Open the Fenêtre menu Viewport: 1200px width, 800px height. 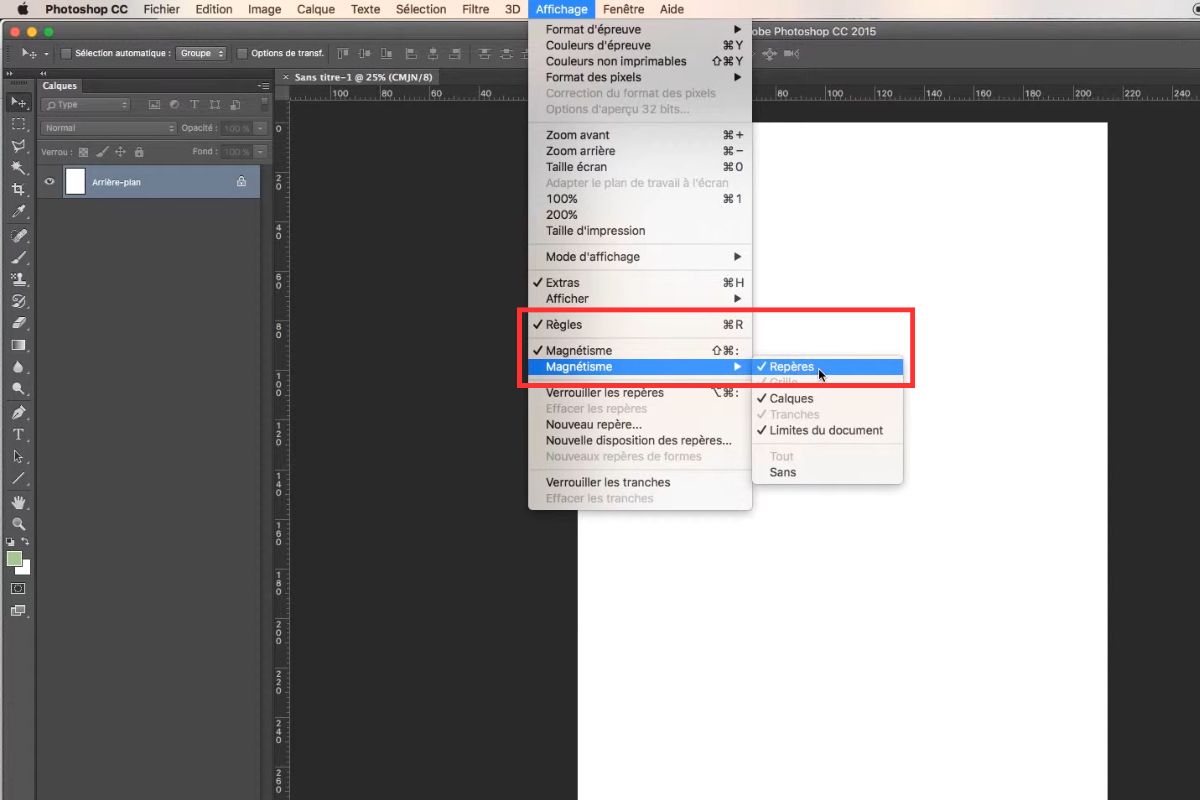[x=624, y=9]
